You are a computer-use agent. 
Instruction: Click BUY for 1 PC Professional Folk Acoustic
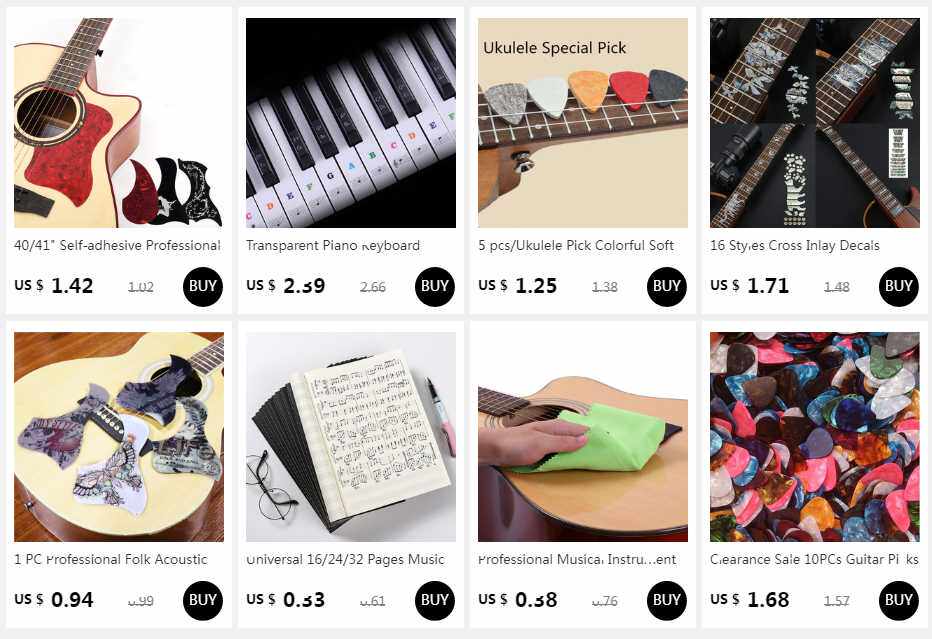click(x=203, y=600)
